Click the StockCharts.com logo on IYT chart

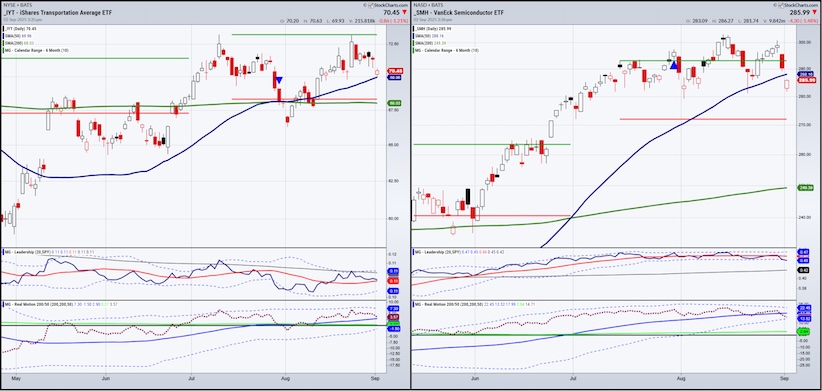coord(388,4)
